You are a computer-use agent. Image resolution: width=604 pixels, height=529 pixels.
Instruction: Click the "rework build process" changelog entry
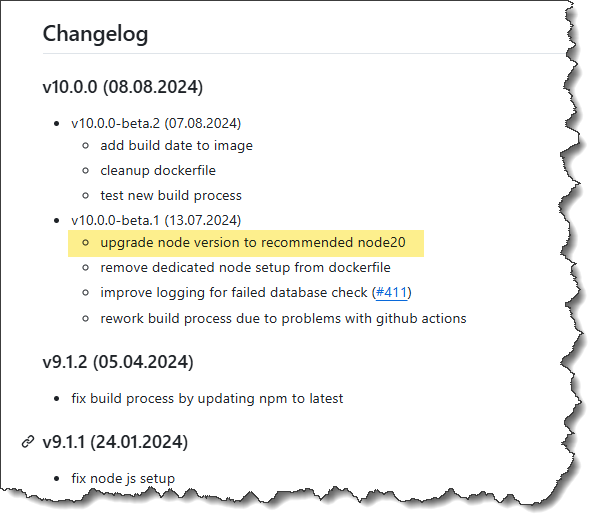click(x=283, y=319)
